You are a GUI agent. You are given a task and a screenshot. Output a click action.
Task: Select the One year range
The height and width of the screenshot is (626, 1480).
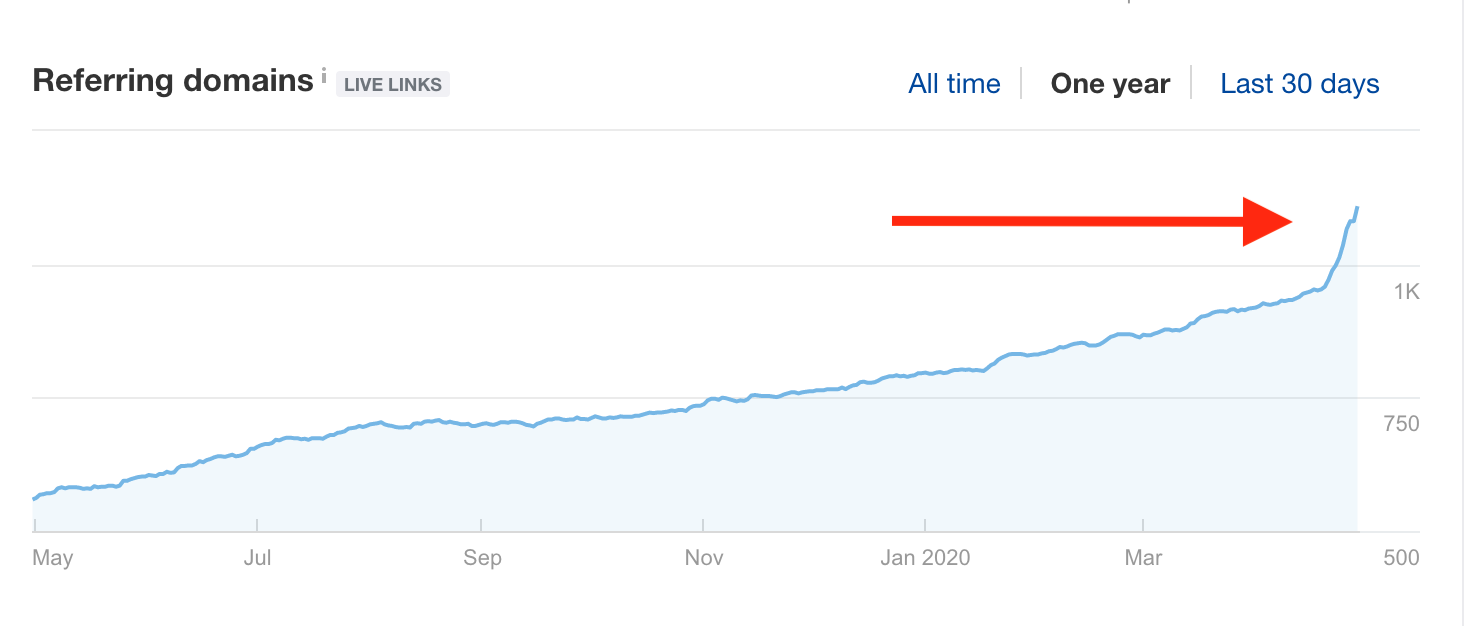1110,84
